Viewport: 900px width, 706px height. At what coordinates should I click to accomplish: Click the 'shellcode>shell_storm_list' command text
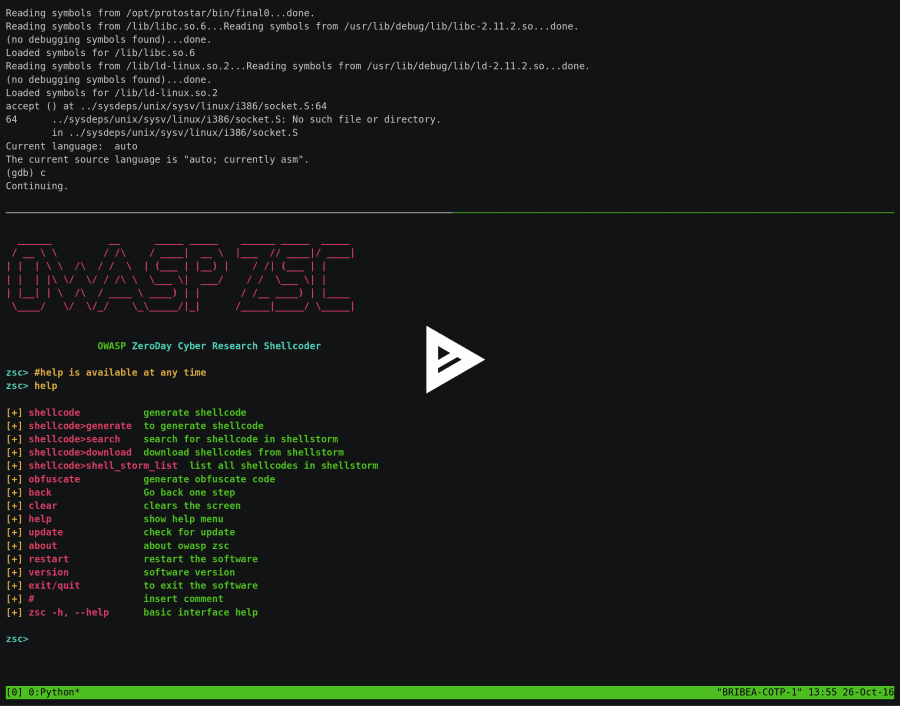click(x=103, y=466)
